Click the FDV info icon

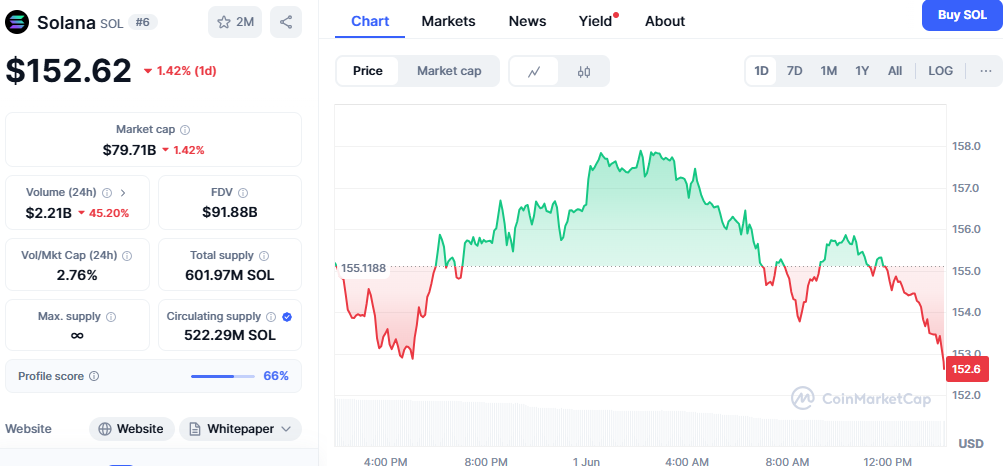click(243, 193)
